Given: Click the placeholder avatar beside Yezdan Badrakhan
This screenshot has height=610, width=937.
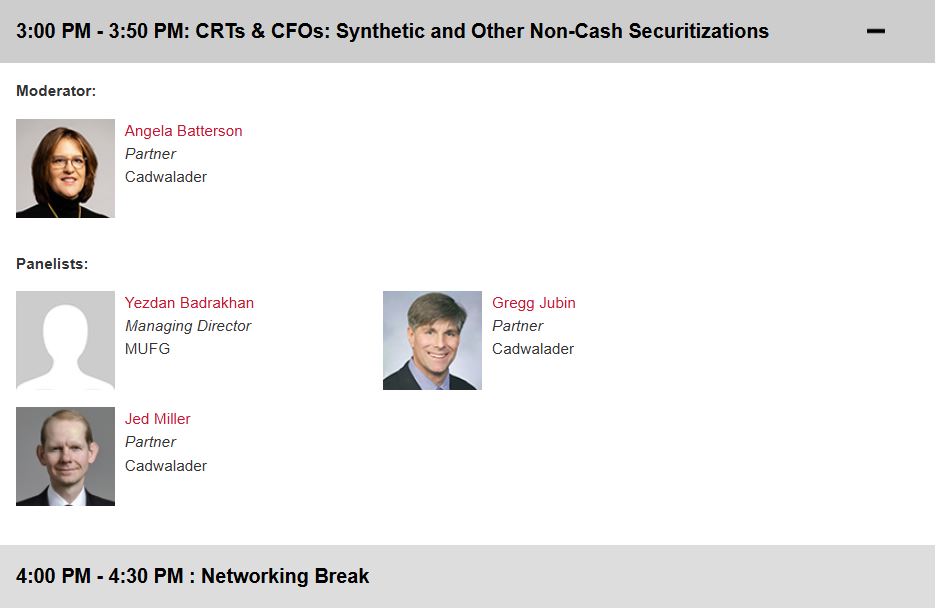Looking at the screenshot, I should tap(65, 340).
